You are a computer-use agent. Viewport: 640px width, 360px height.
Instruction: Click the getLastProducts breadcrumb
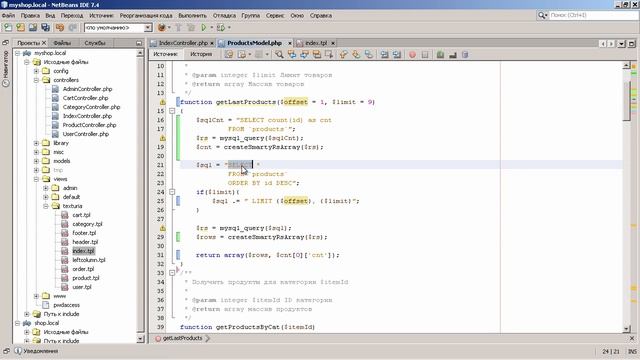pyautogui.click(x=182, y=338)
